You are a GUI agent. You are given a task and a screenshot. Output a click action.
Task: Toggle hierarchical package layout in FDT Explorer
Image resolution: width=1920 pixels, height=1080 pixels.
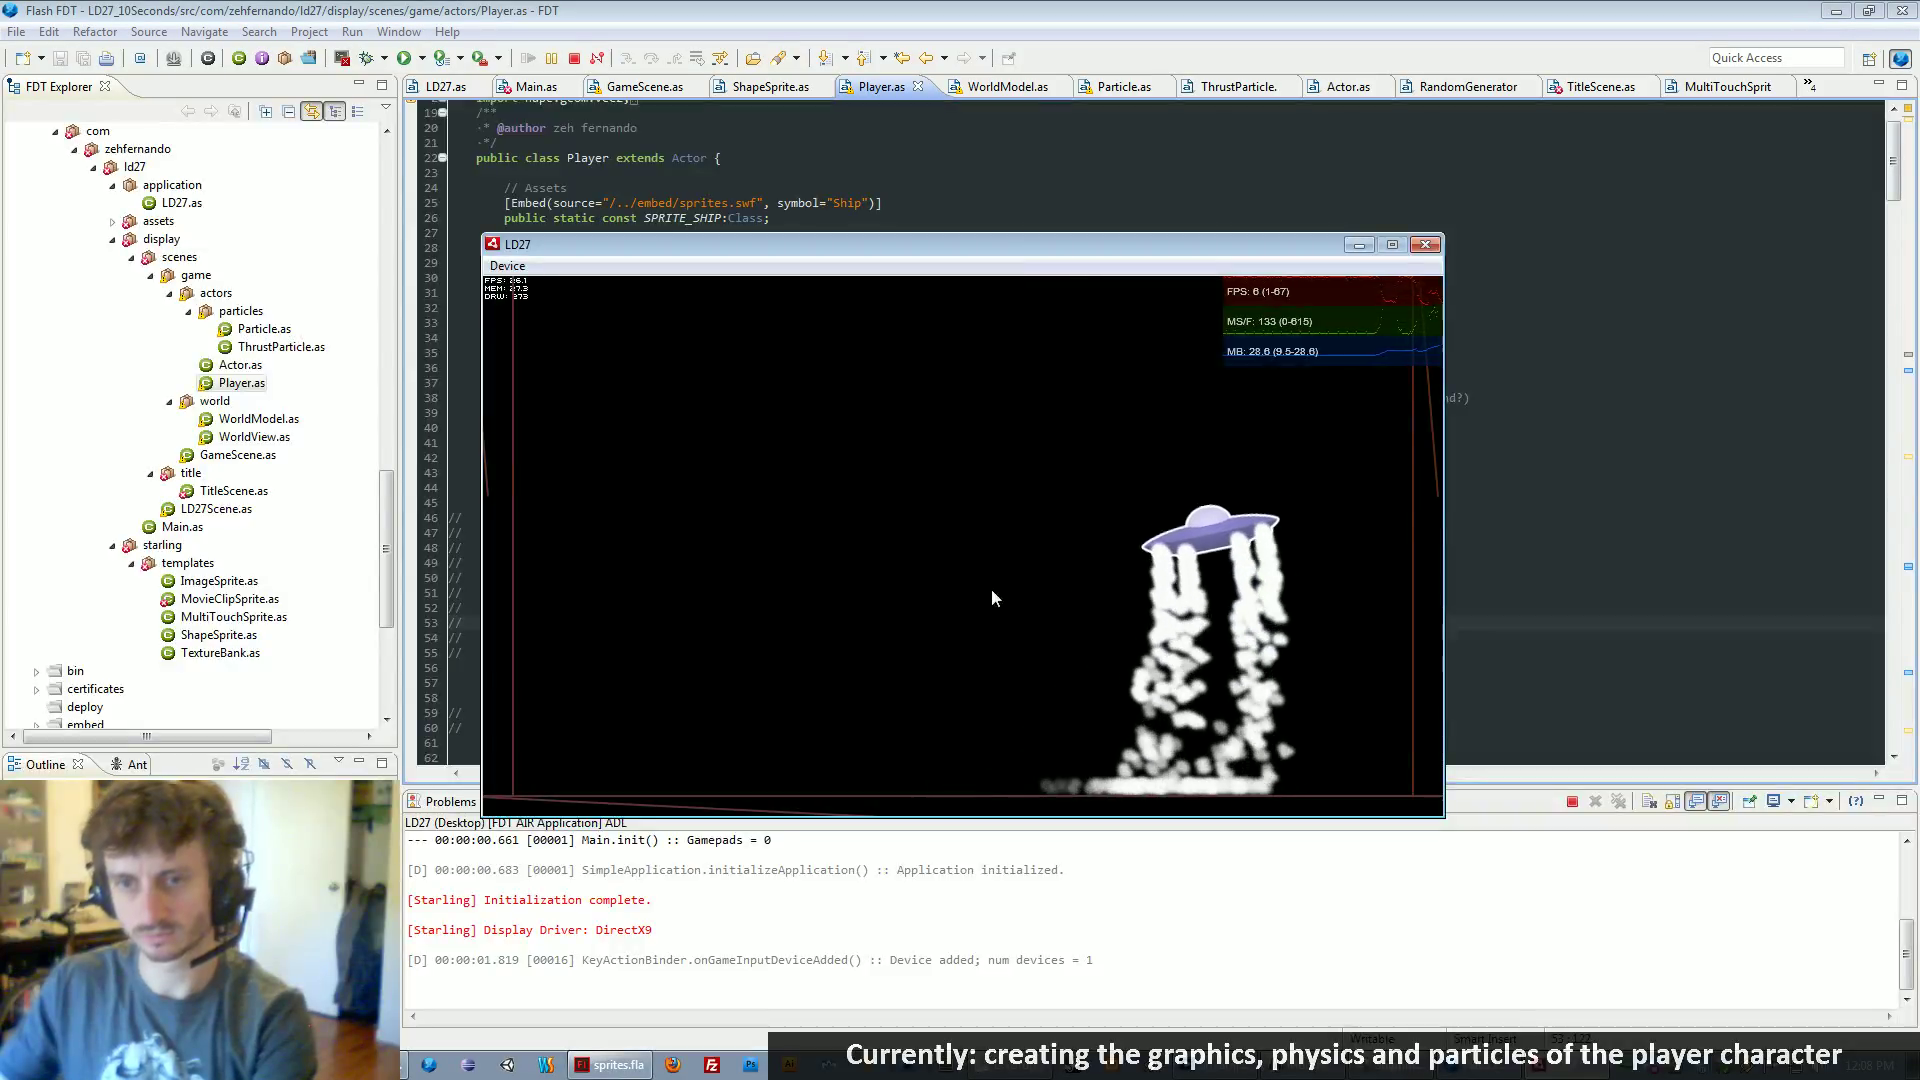335,111
